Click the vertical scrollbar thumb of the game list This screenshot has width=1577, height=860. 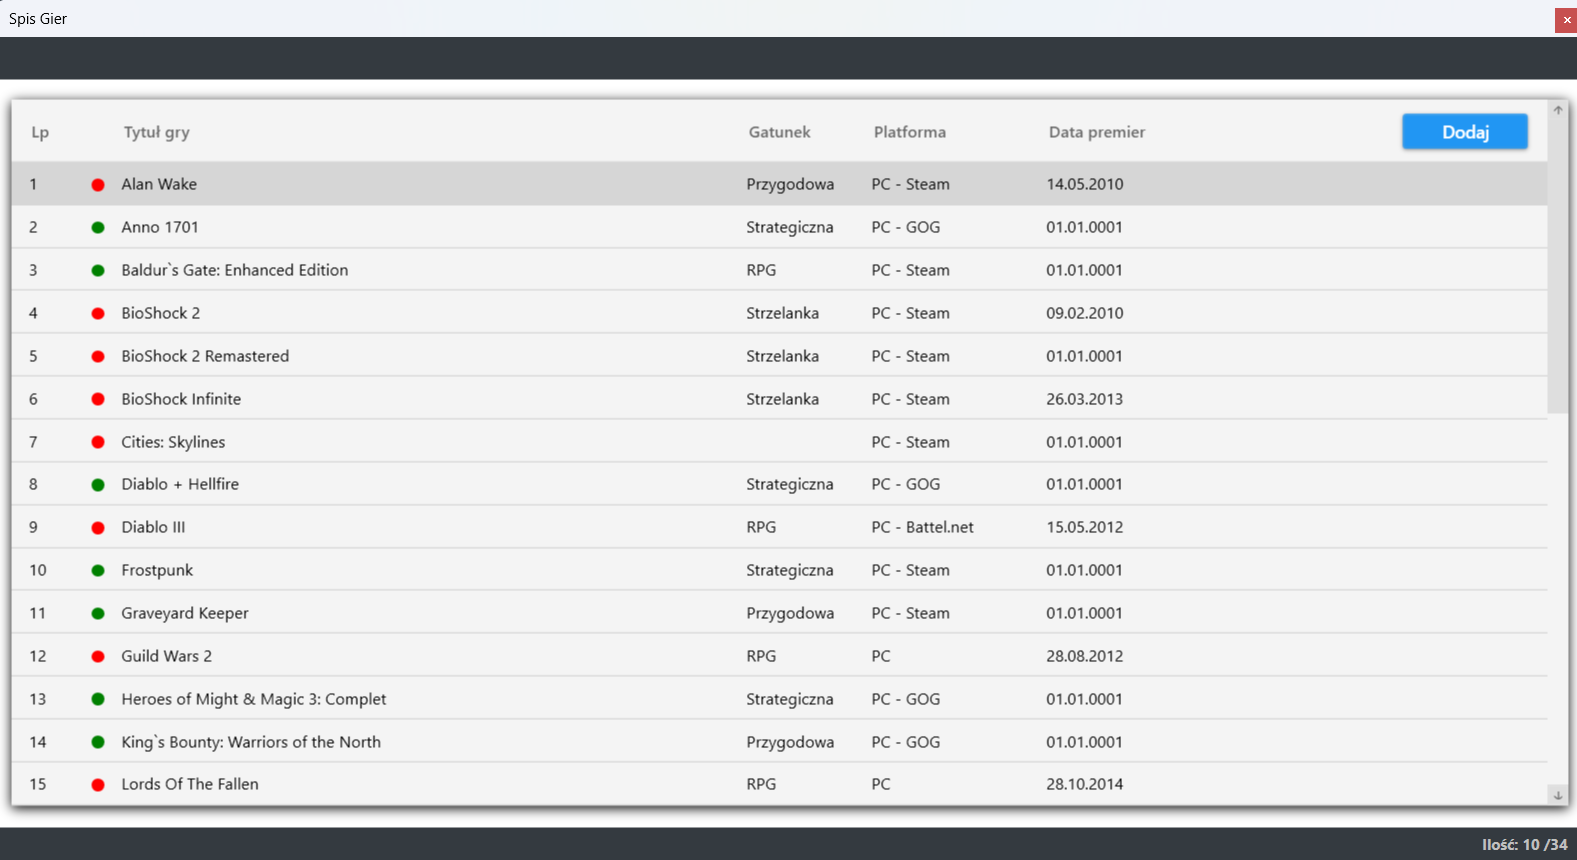point(1558,266)
